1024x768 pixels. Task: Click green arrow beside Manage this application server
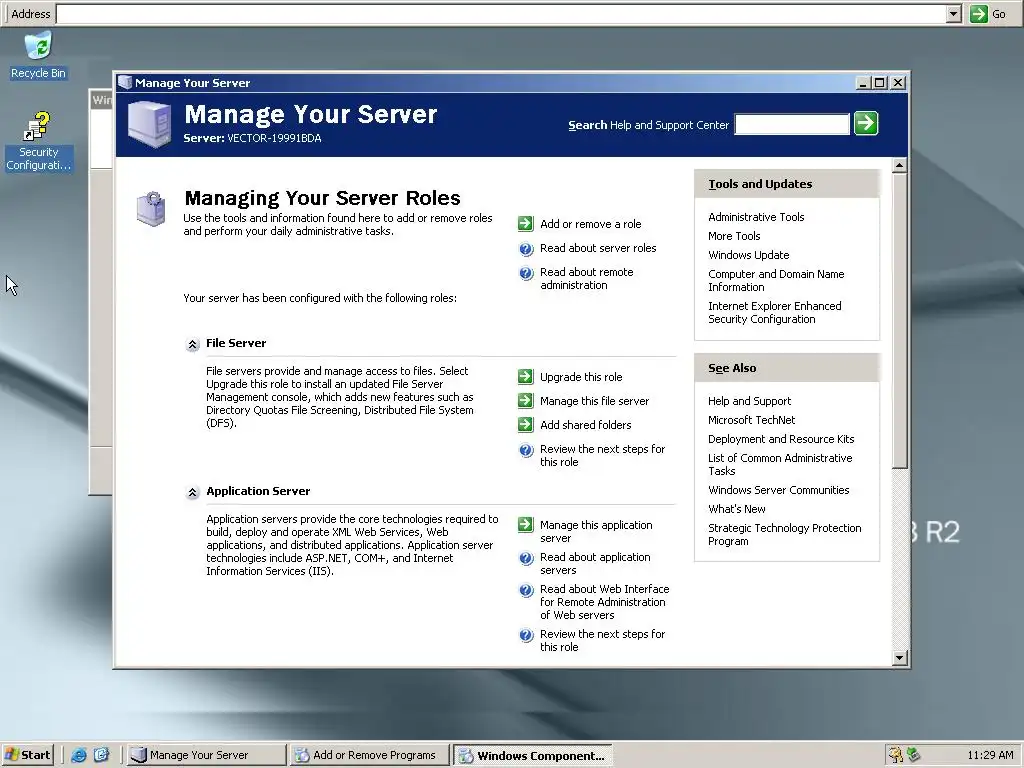[526, 525]
